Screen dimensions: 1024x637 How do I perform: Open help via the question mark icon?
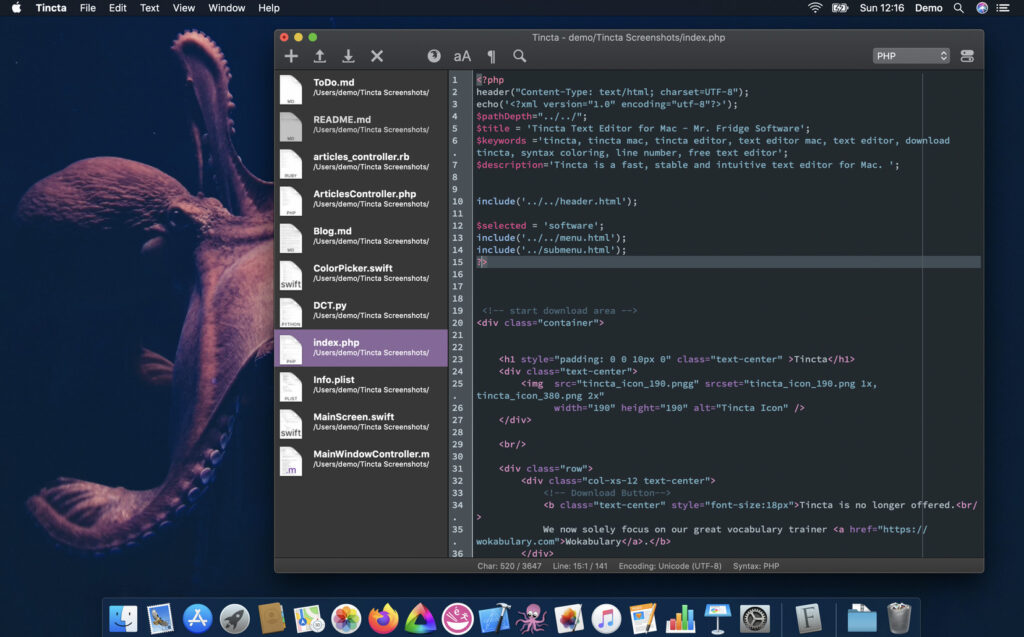[434, 56]
